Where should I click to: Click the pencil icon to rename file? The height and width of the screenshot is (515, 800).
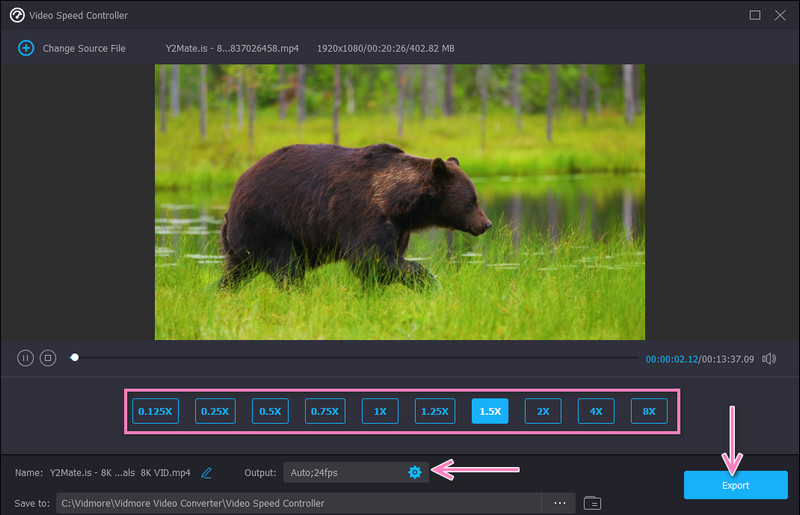pyautogui.click(x=207, y=472)
